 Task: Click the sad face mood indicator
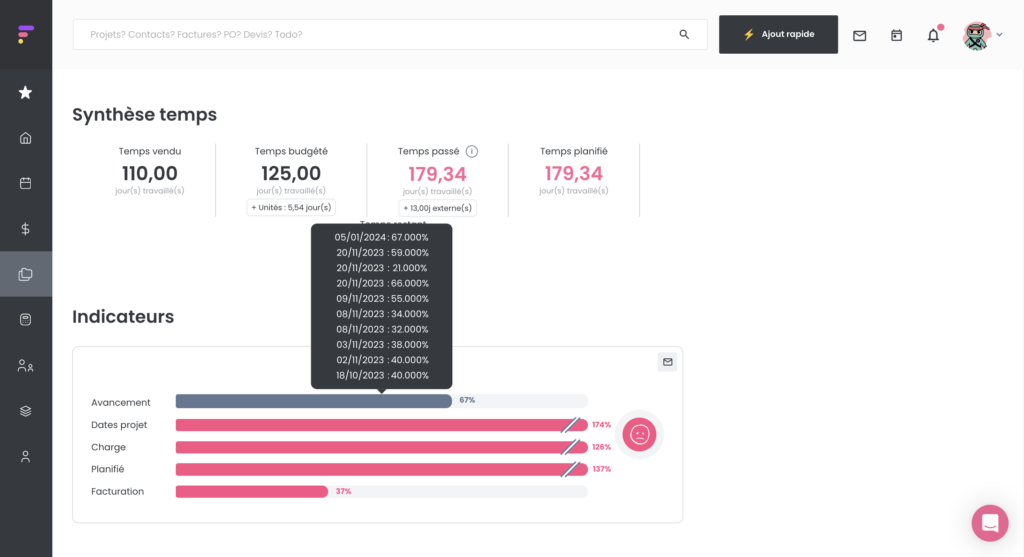point(639,434)
